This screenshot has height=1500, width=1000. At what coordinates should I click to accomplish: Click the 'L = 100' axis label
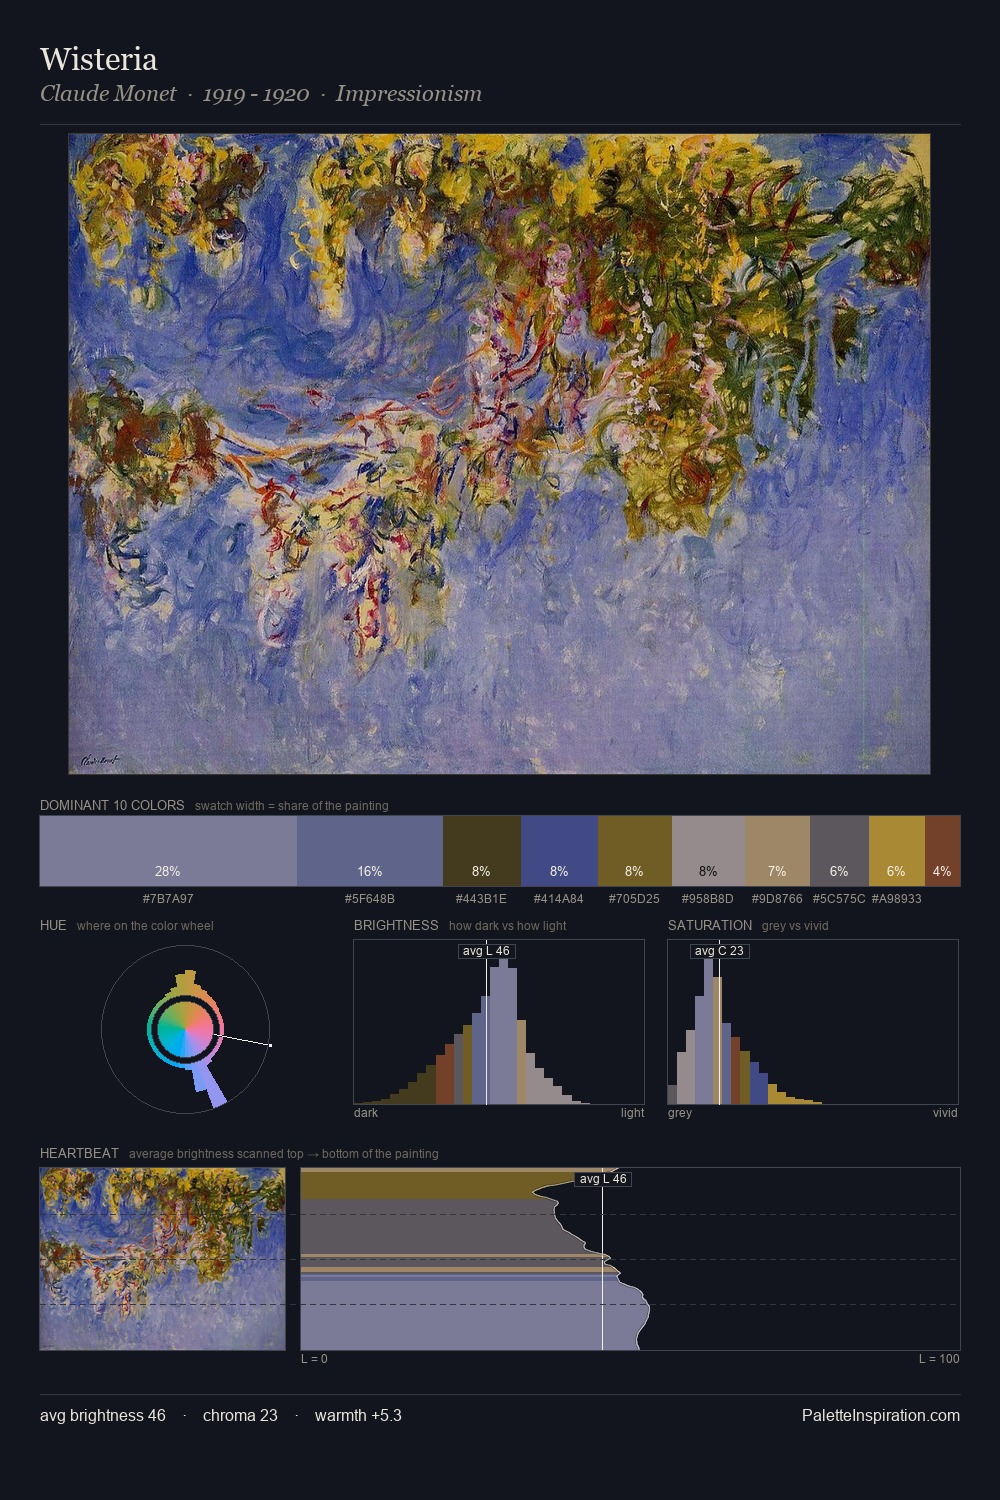[x=939, y=1358]
